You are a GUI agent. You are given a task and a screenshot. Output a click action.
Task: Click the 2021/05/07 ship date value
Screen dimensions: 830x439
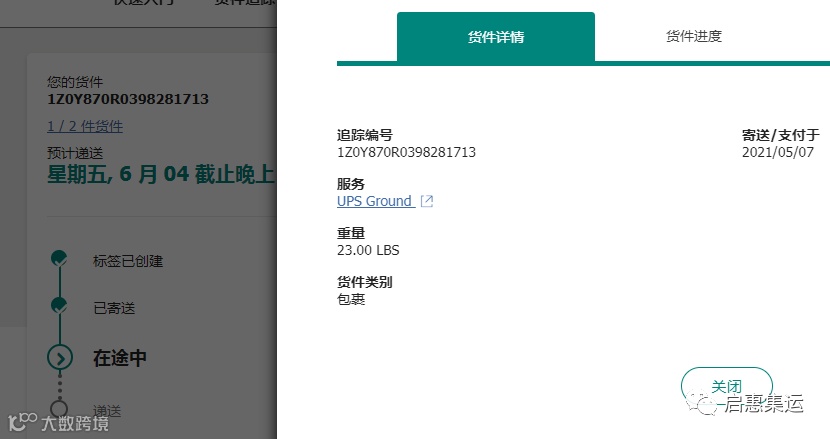point(778,153)
